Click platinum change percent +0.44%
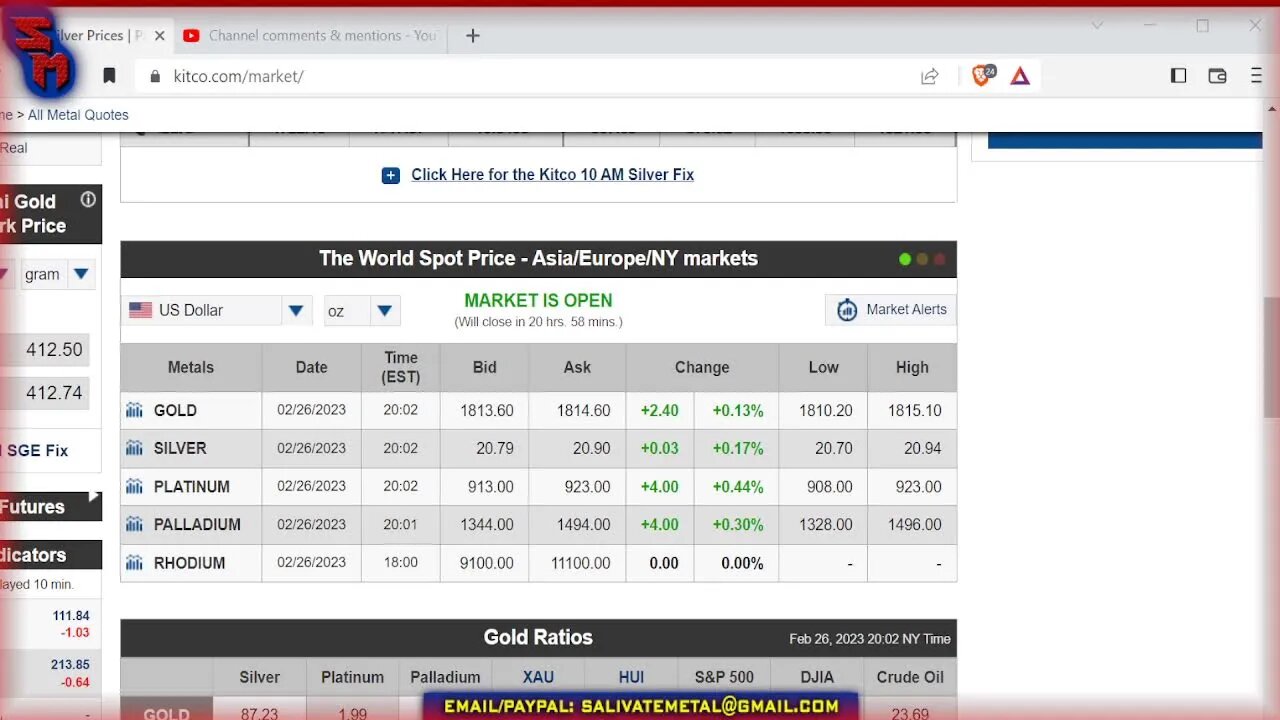The image size is (1280, 720). tap(738, 487)
